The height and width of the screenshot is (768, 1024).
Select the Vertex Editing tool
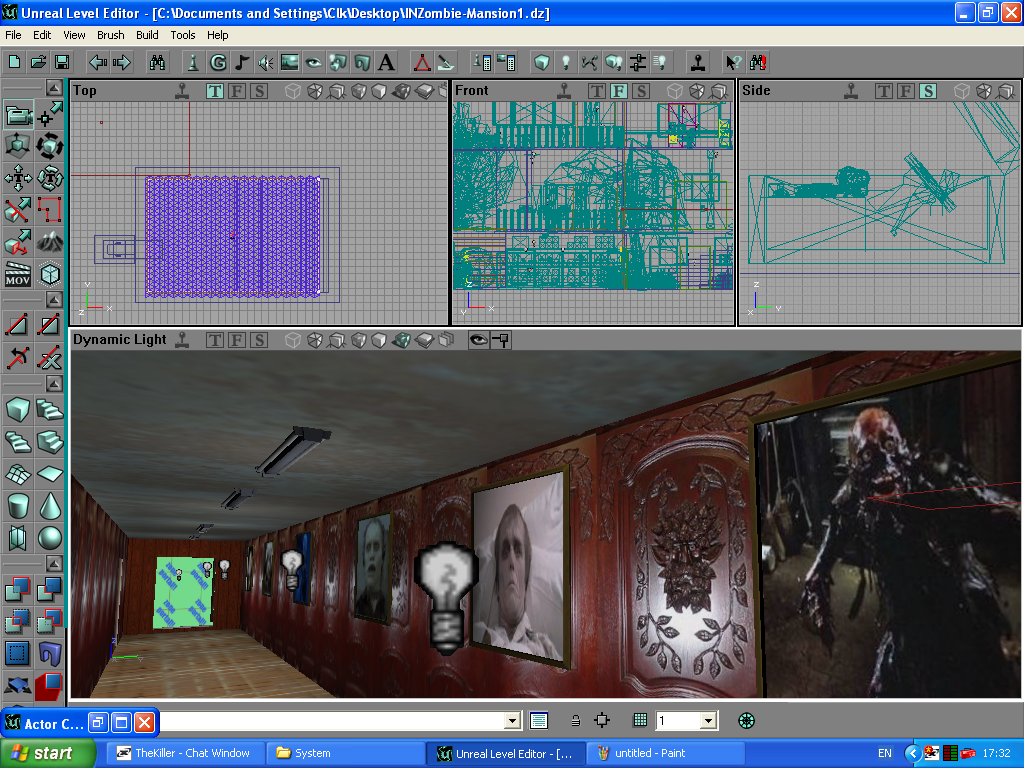point(50,115)
